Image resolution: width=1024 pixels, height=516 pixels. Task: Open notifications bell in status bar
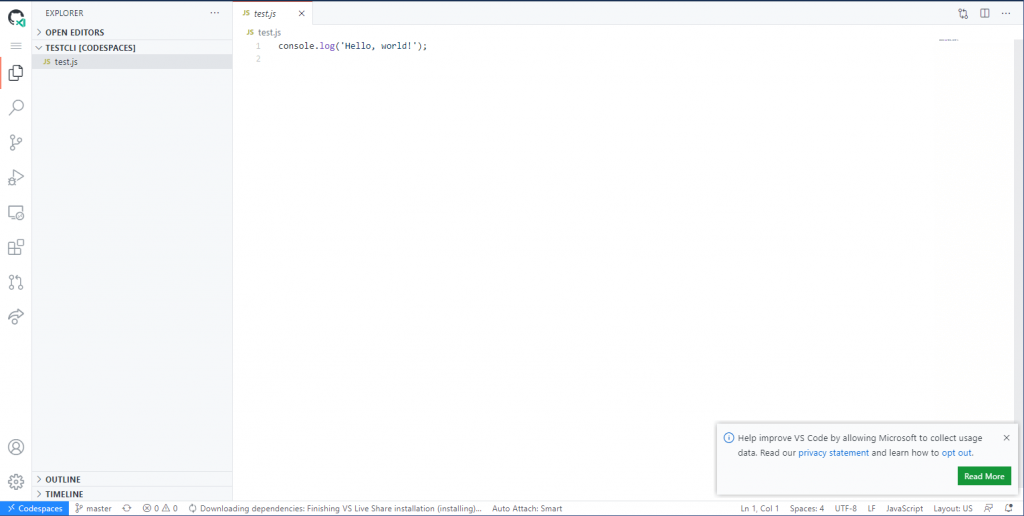1009,508
